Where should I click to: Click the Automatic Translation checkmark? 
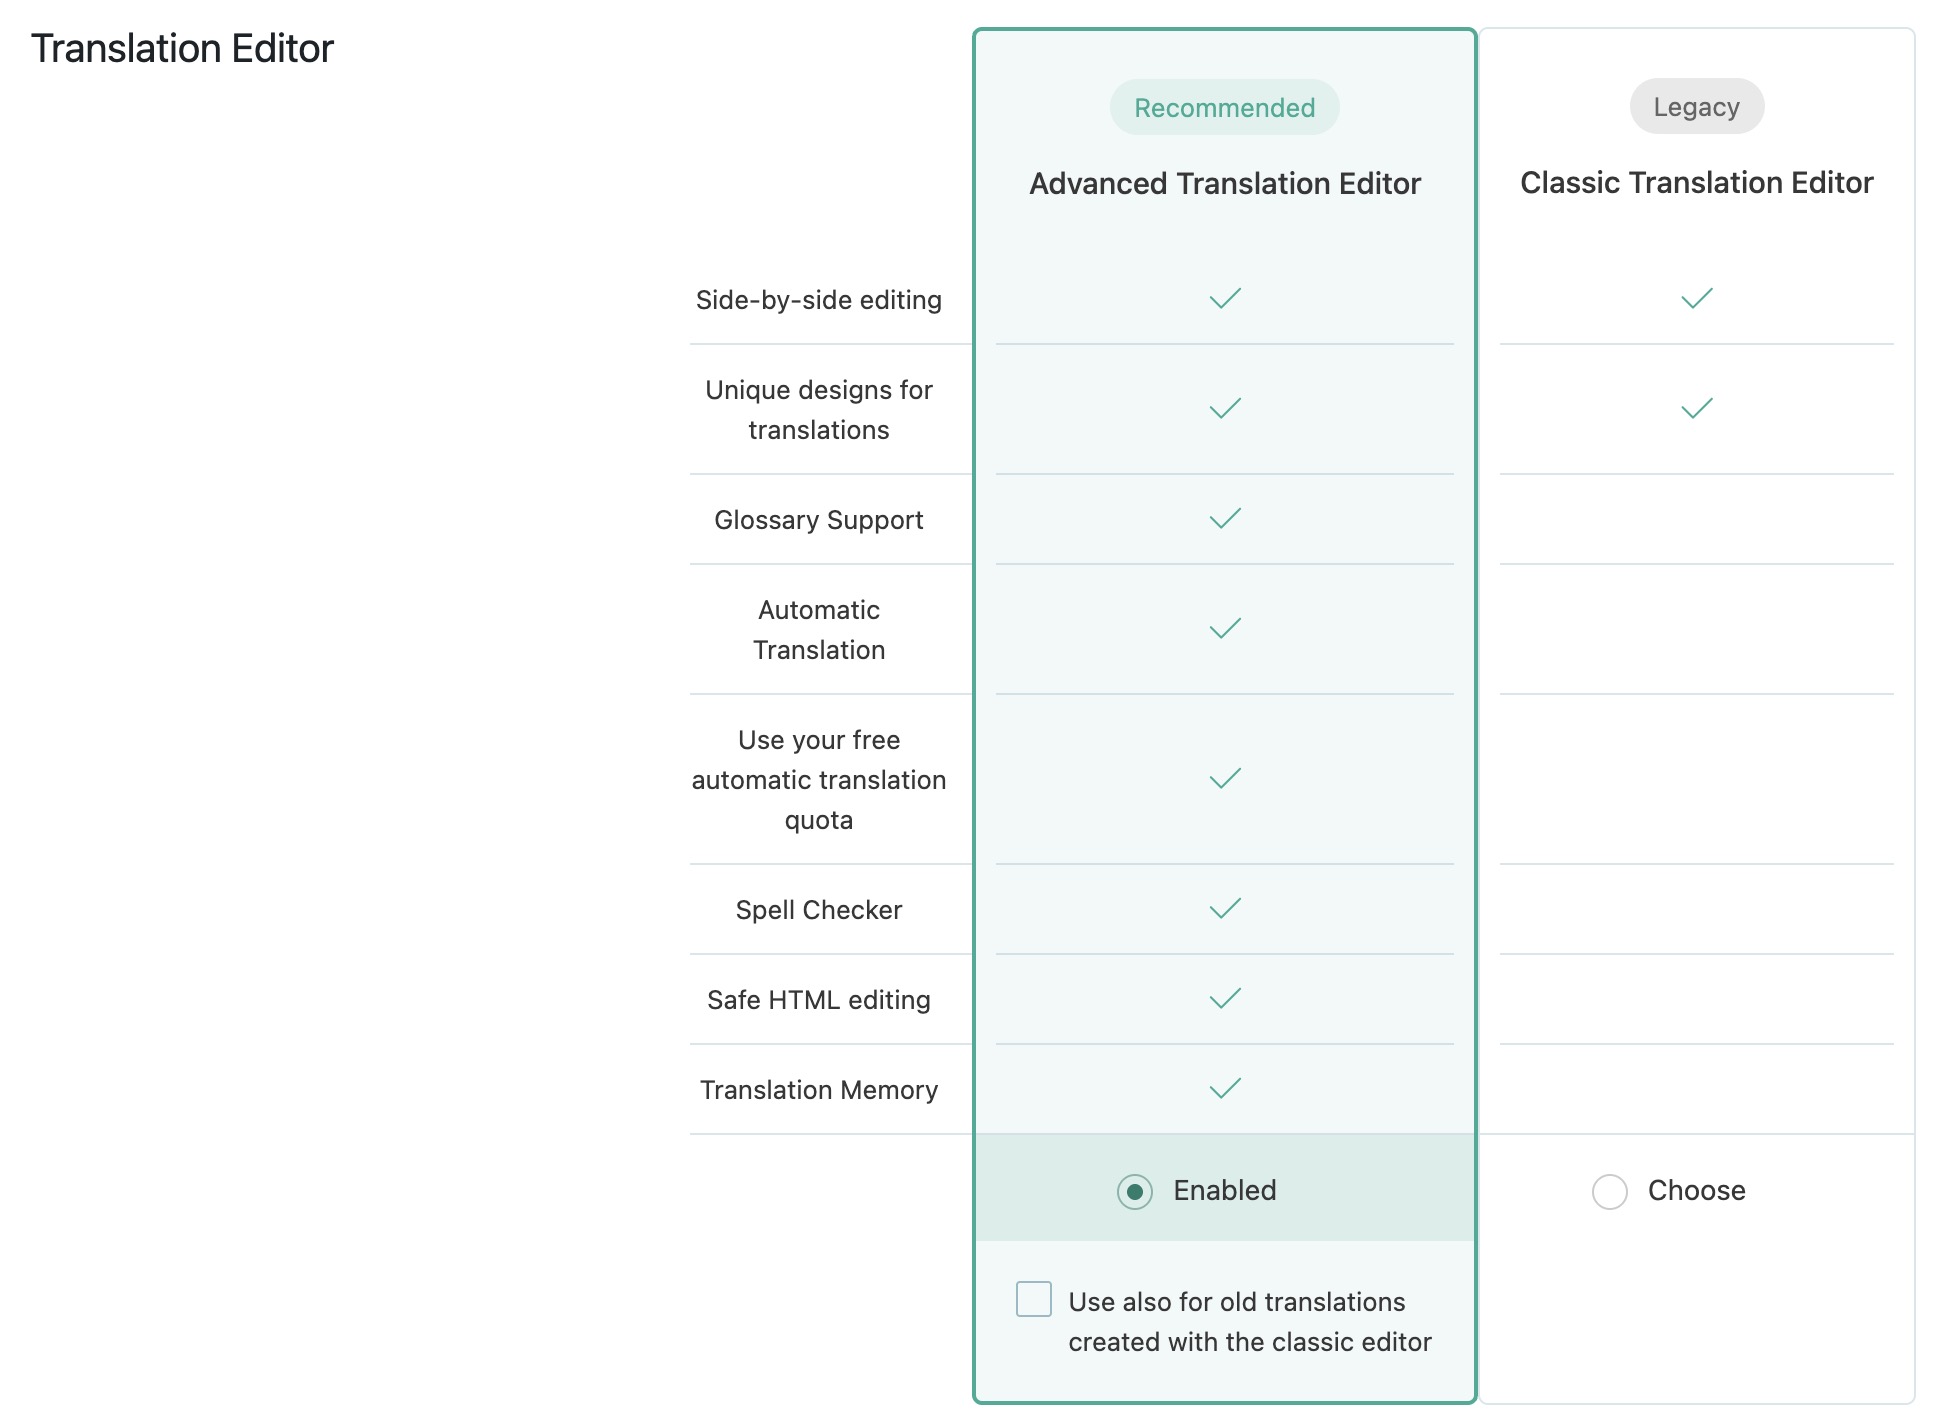1224,629
